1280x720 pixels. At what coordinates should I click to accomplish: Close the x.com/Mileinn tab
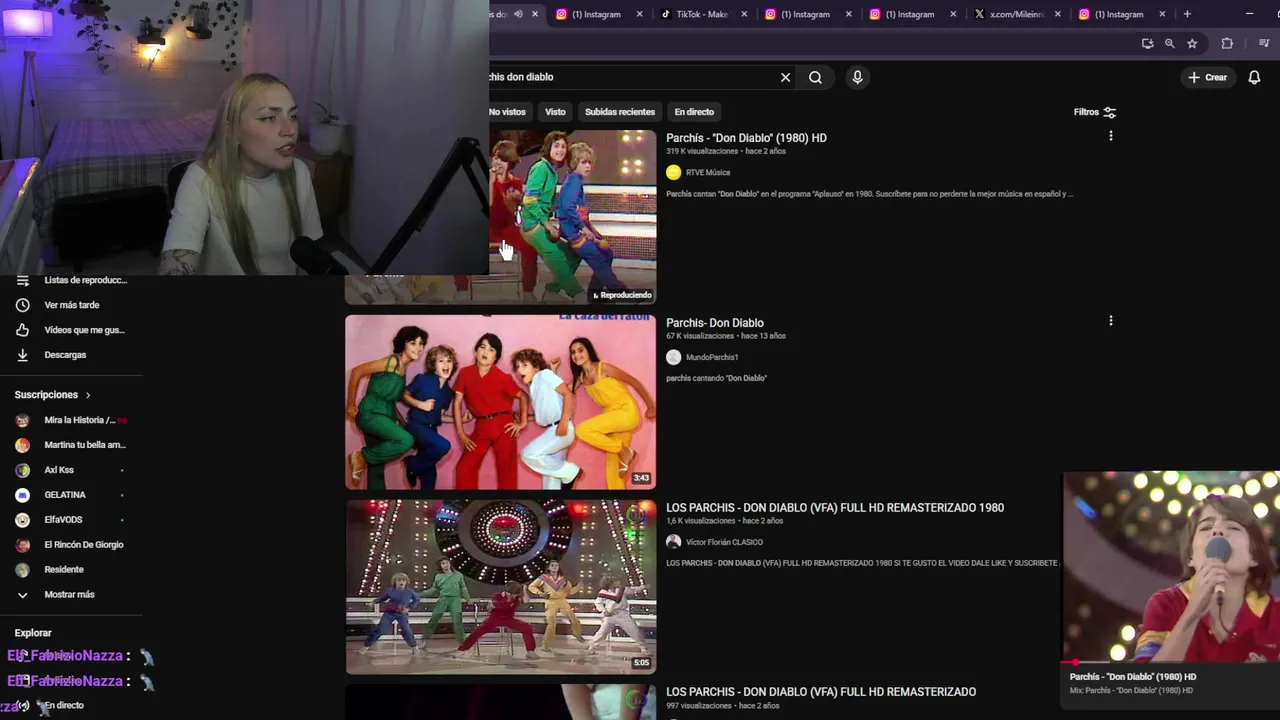click(1058, 14)
